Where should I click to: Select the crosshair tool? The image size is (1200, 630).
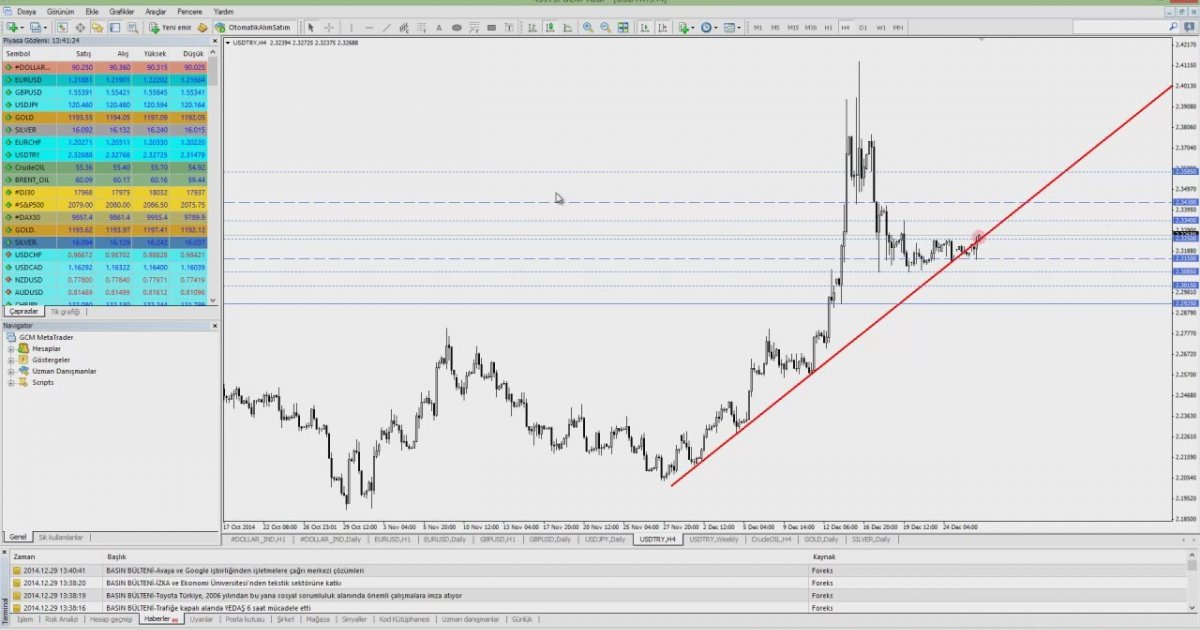click(x=329, y=27)
